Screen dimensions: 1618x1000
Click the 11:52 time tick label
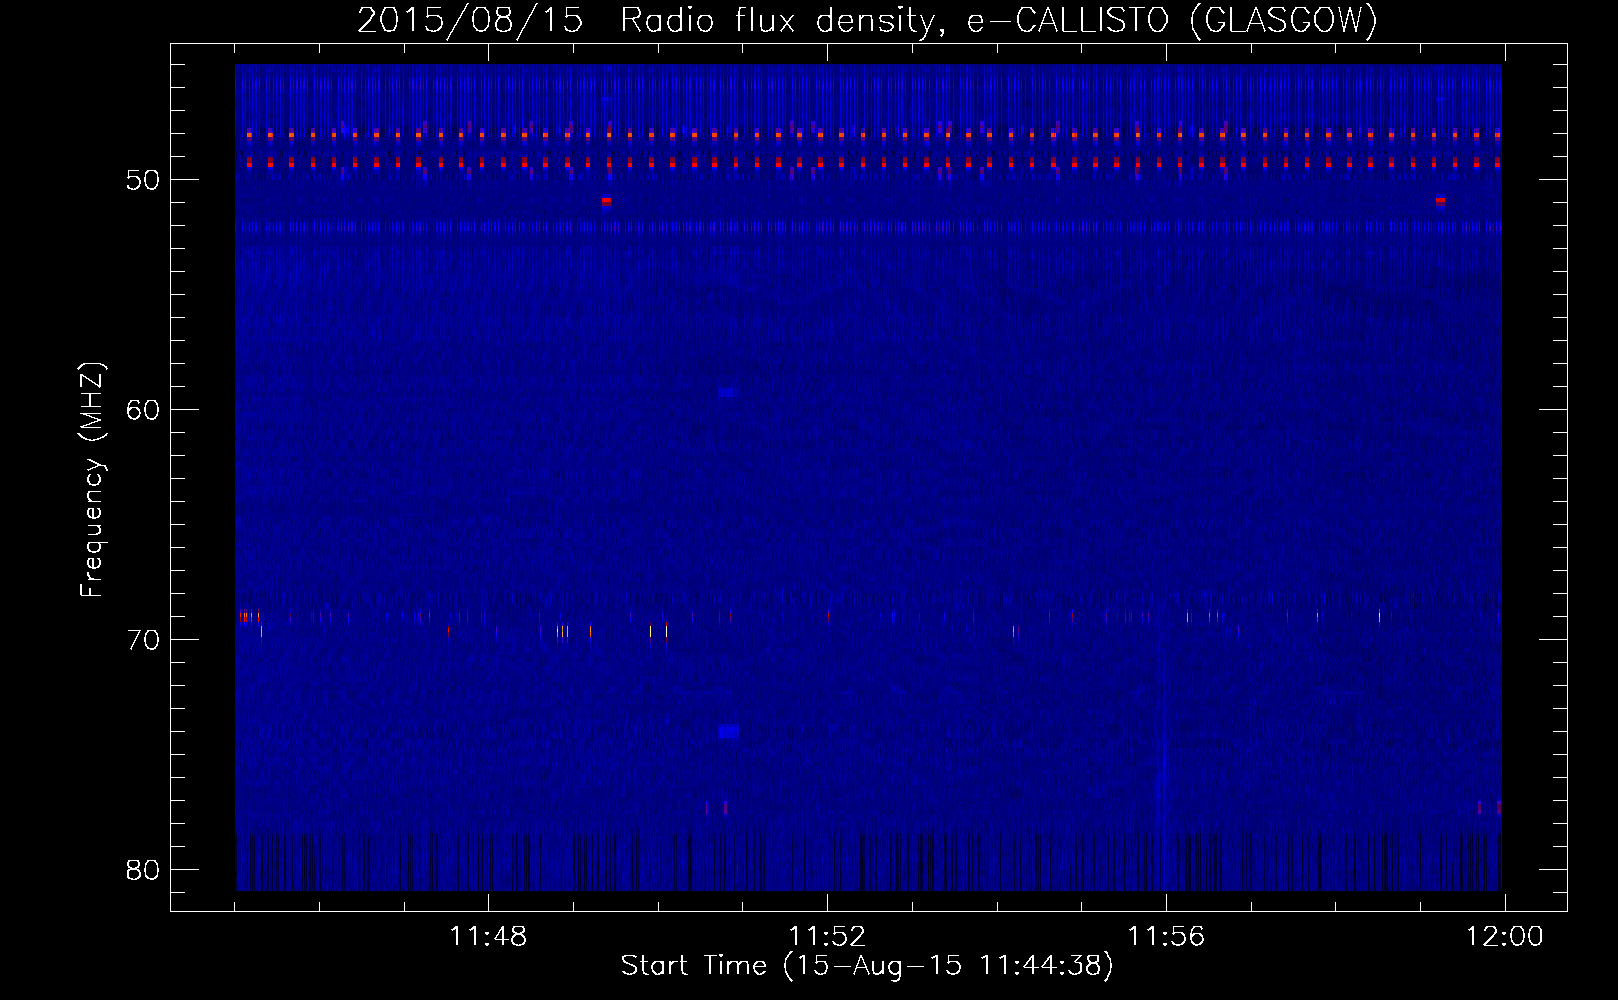(827, 937)
